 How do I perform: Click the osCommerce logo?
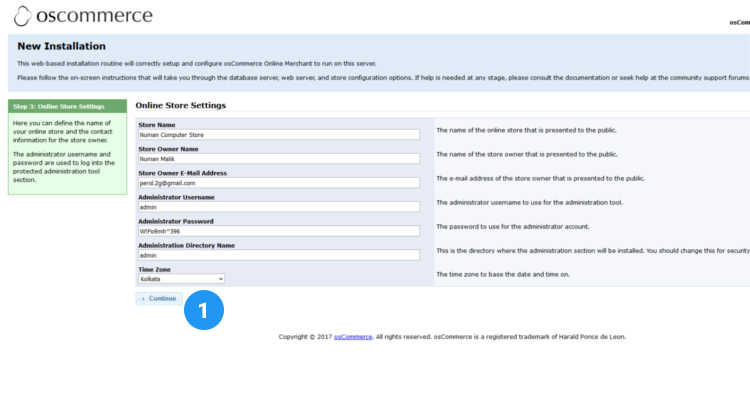click(83, 16)
